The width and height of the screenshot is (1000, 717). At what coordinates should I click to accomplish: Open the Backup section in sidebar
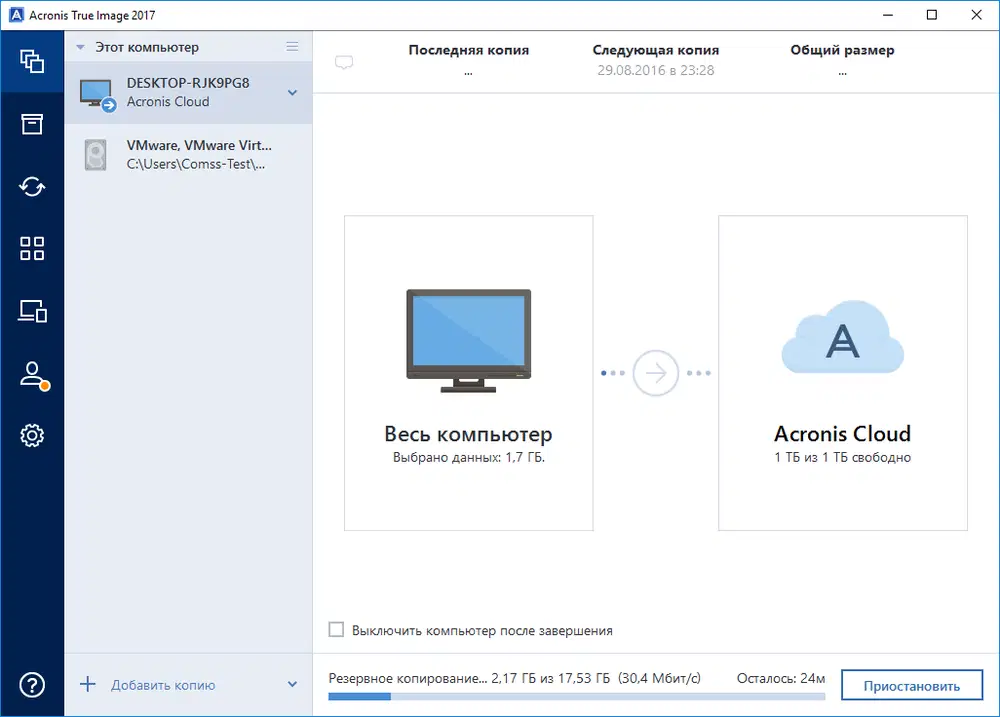(x=32, y=61)
